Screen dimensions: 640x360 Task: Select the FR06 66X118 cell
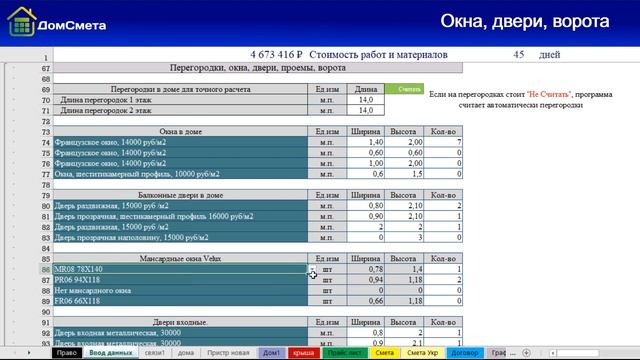click(x=180, y=301)
